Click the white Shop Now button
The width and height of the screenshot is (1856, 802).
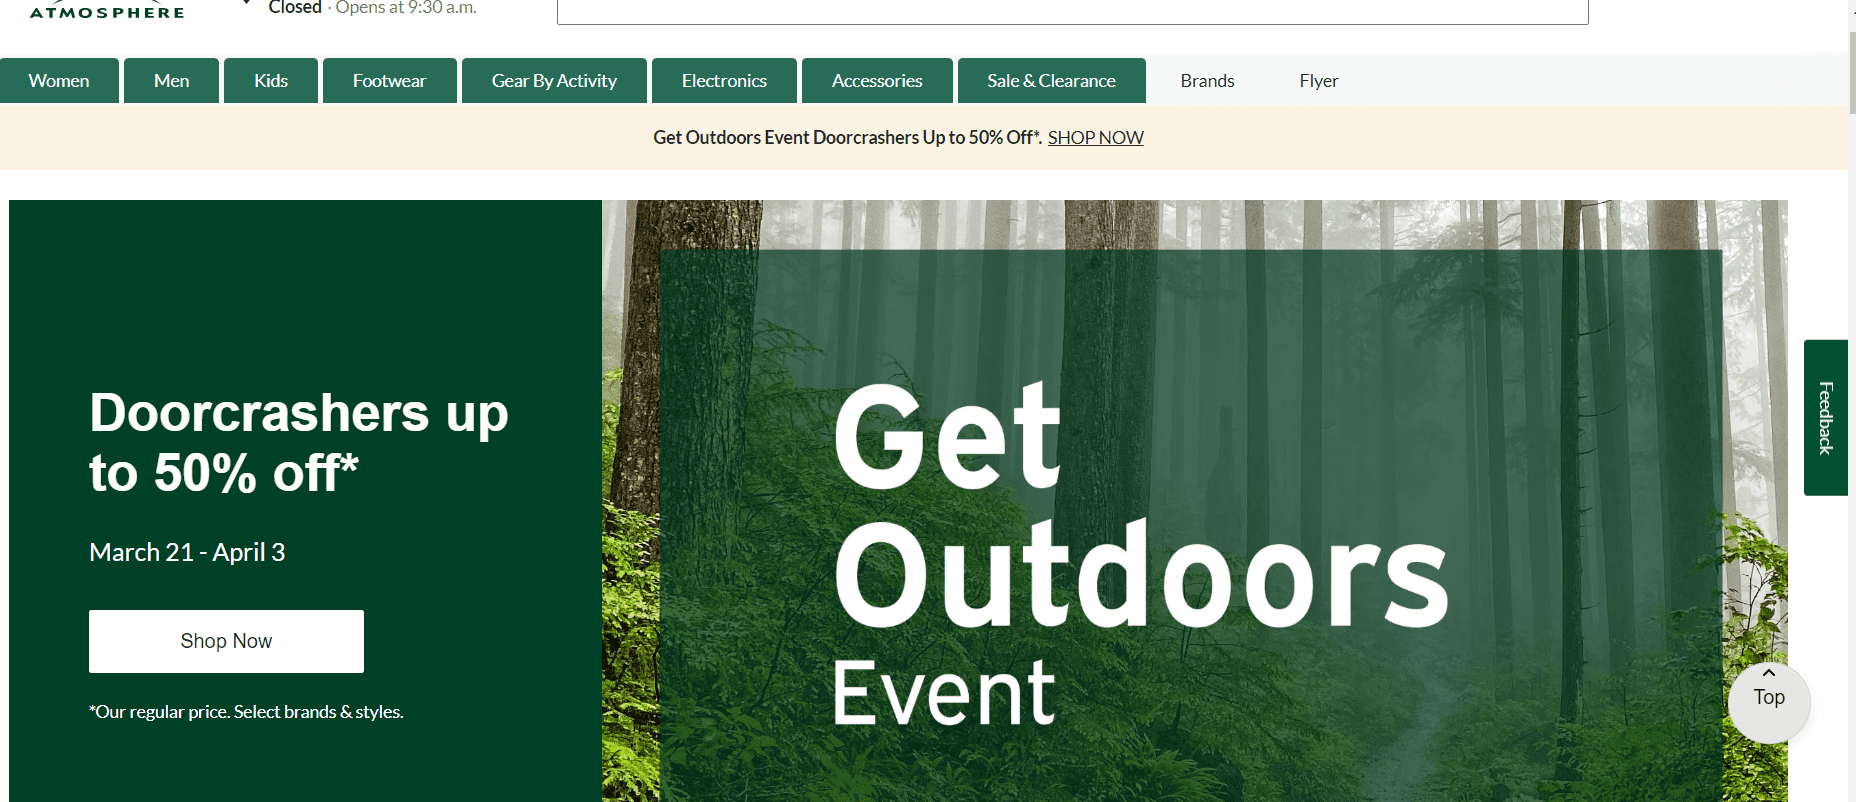pos(226,641)
